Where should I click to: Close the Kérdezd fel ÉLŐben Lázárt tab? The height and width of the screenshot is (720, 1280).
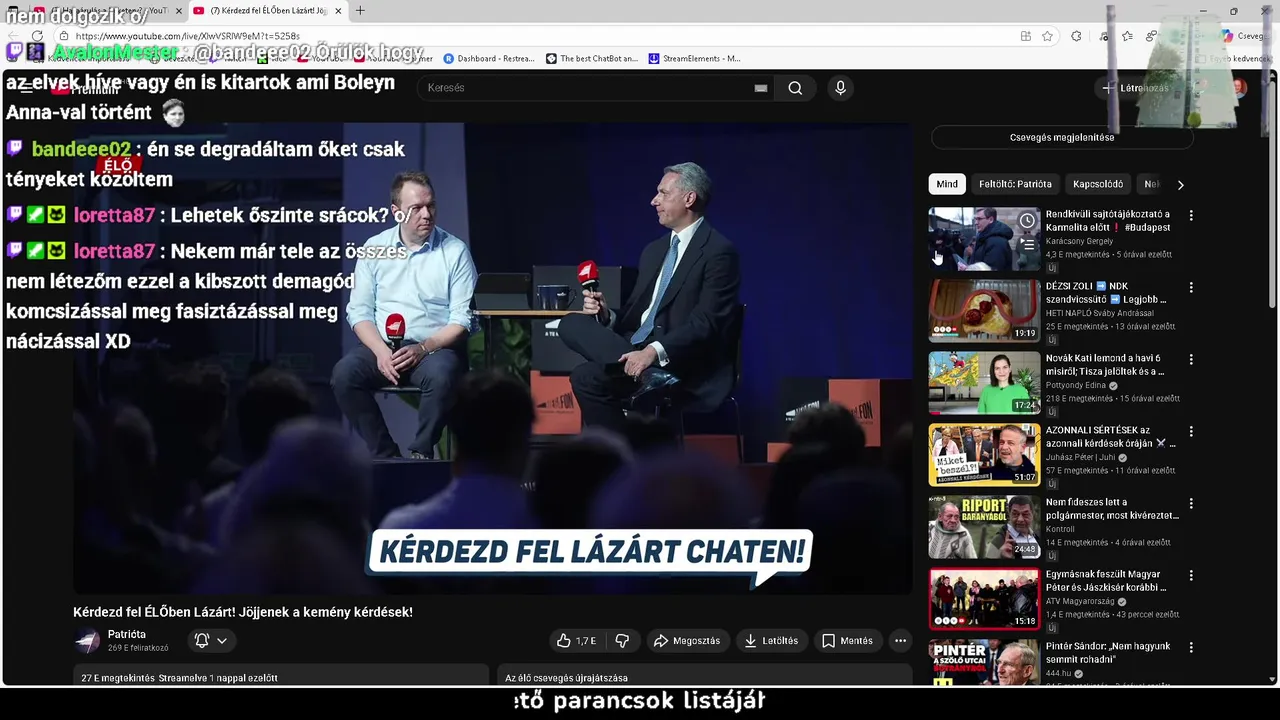(x=338, y=11)
